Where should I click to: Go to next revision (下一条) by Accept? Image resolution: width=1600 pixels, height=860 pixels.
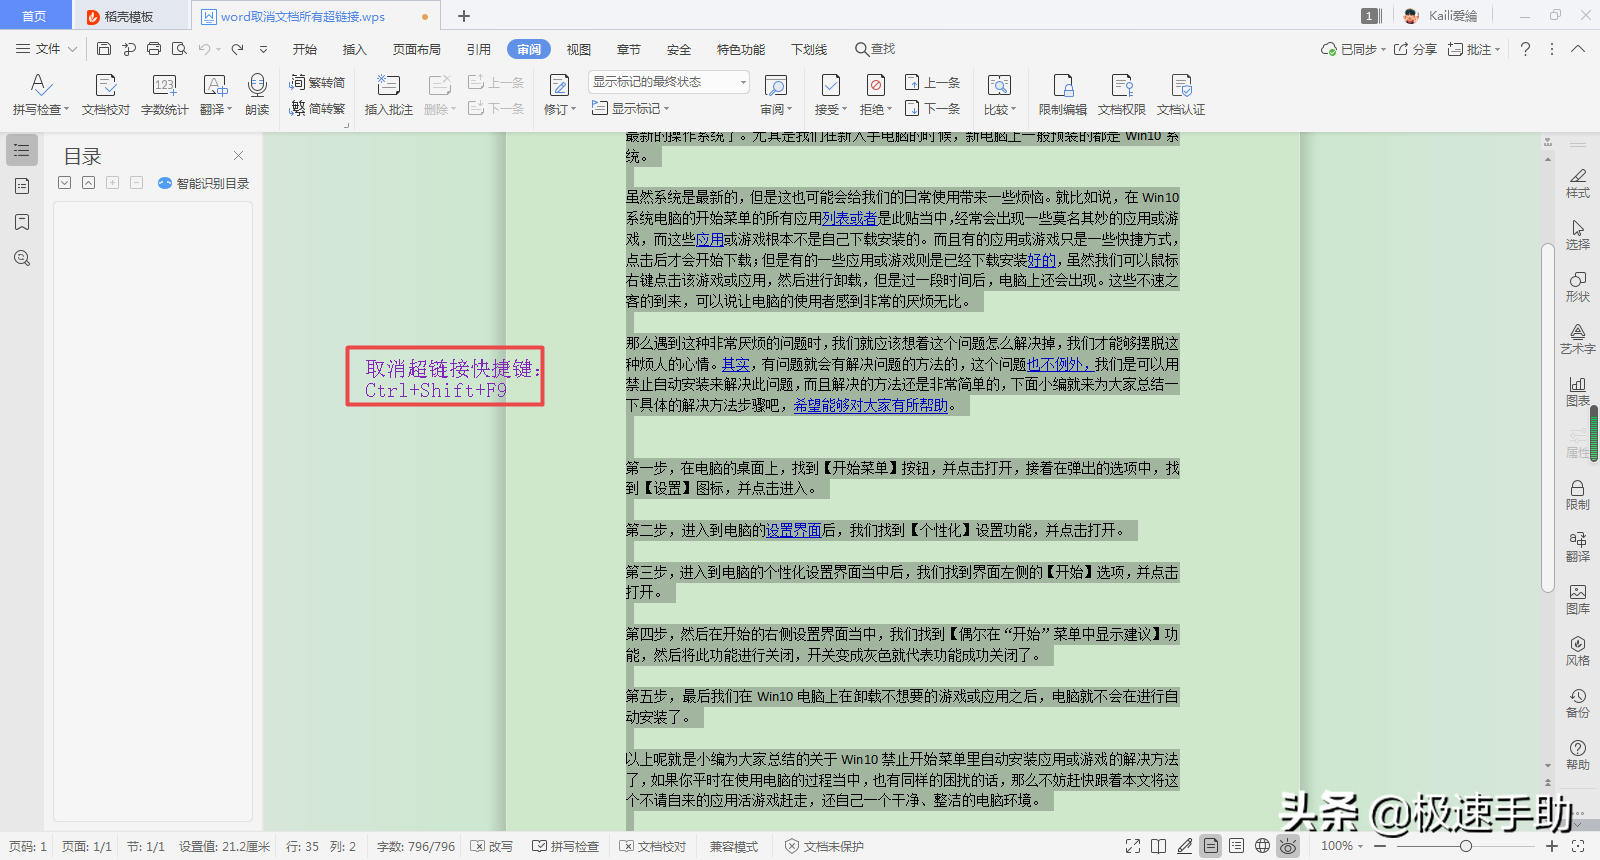(x=932, y=108)
